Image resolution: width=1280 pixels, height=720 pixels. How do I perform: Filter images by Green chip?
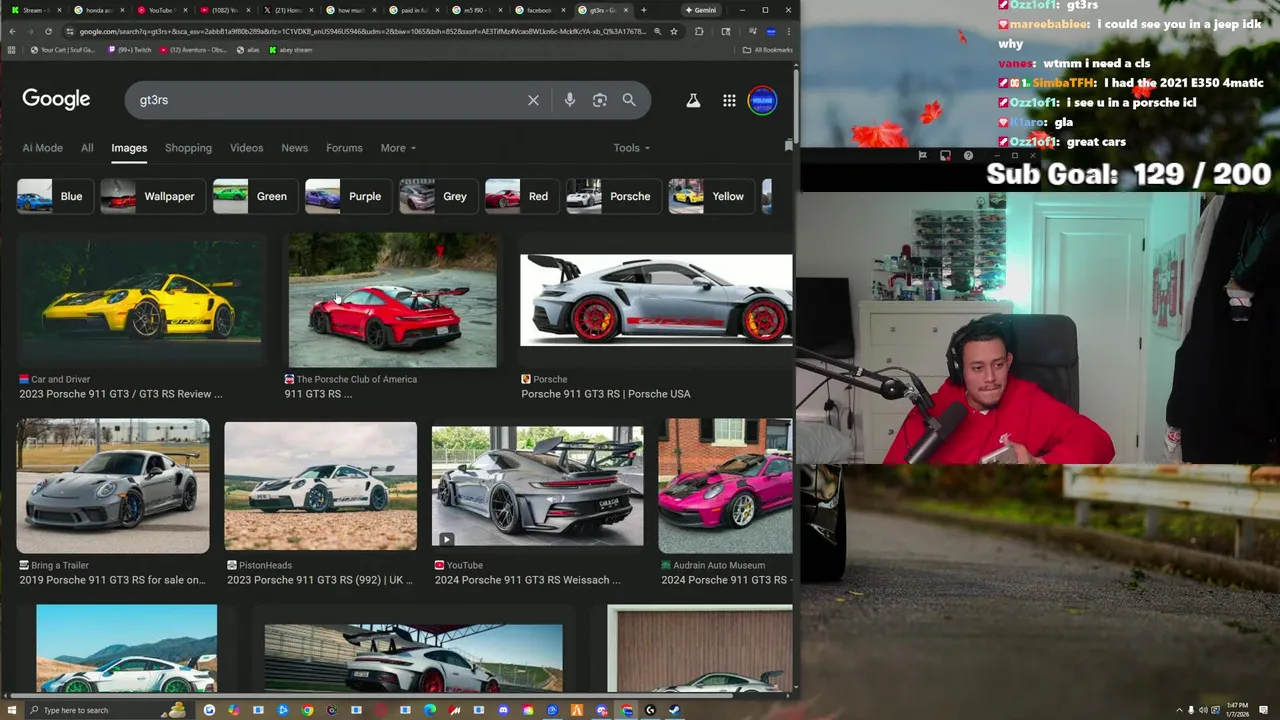(256, 196)
